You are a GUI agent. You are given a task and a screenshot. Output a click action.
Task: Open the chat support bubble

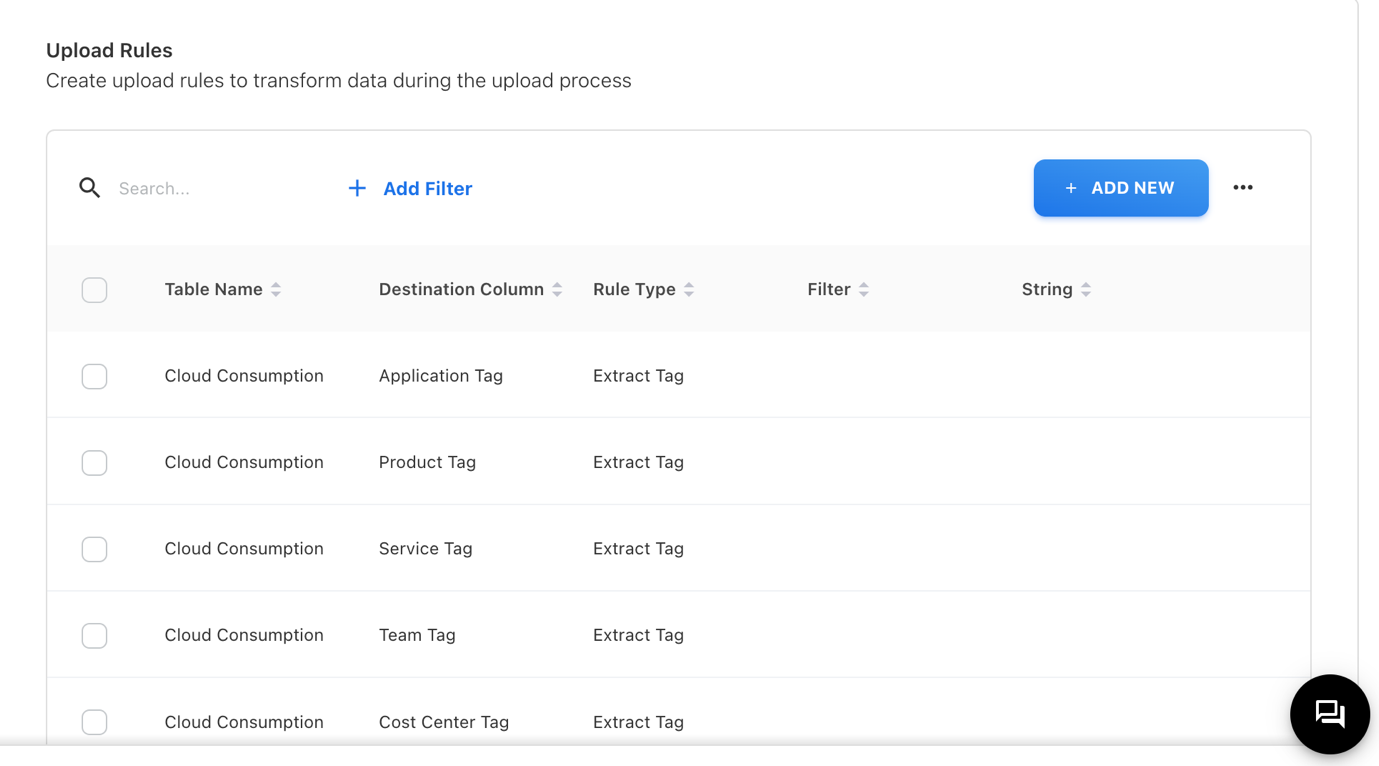point(1329,714)
